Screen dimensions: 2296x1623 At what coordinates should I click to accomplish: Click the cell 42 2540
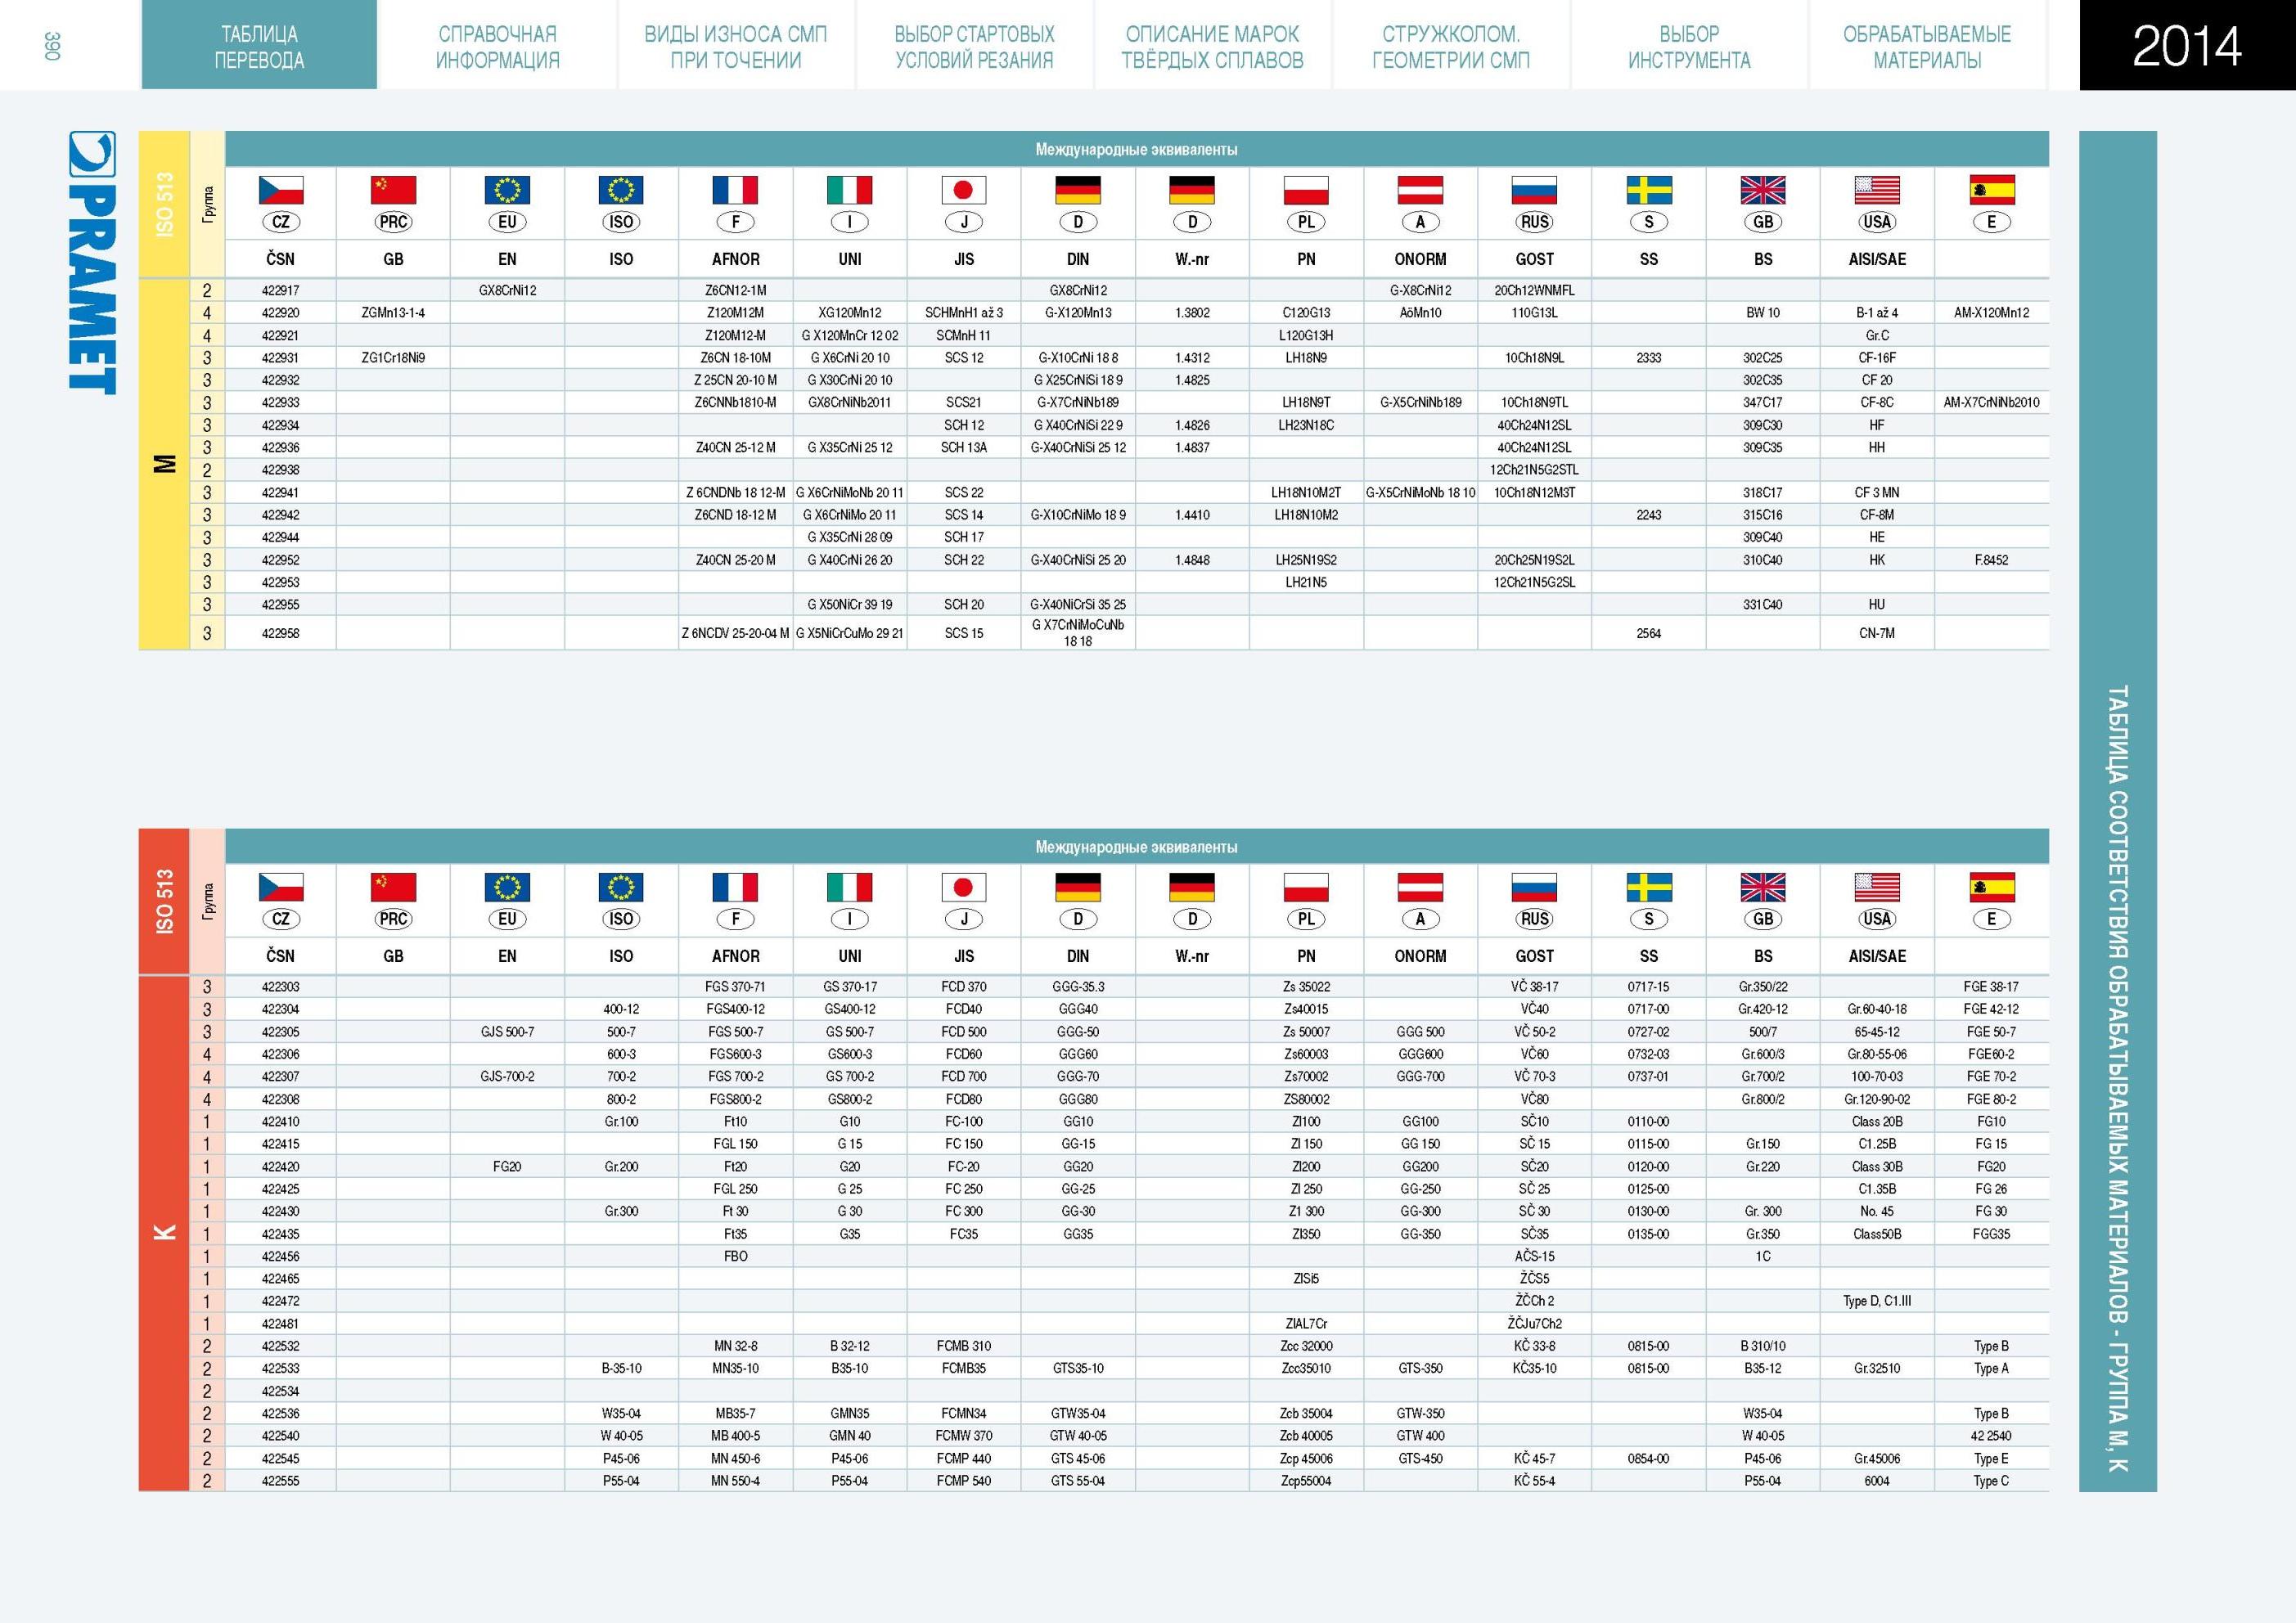[x=1991, y=1436]
